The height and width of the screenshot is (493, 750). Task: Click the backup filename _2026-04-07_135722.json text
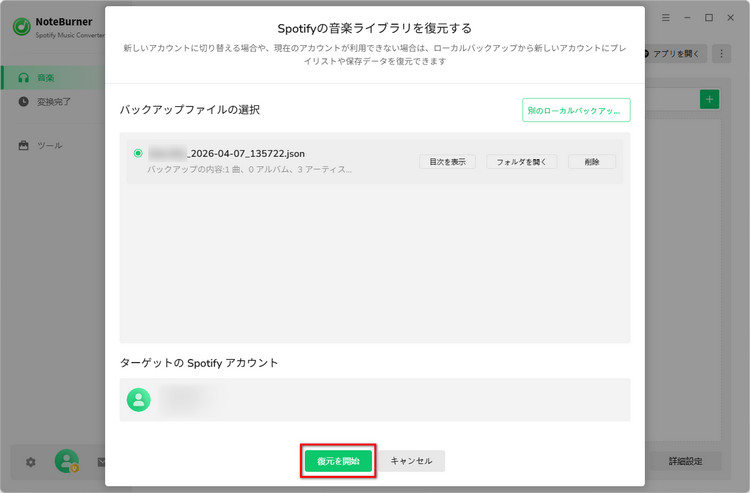246,153
